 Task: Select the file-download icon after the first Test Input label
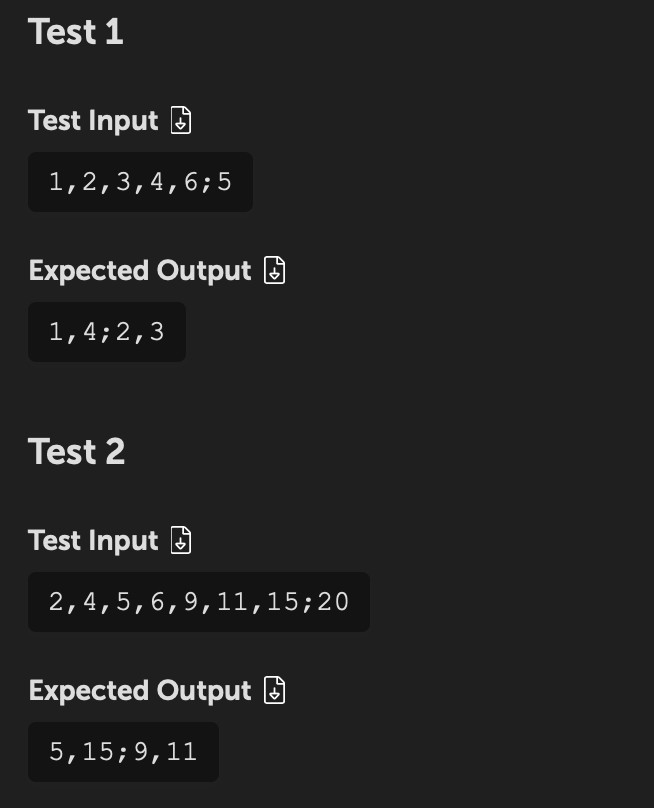[180, 121]
